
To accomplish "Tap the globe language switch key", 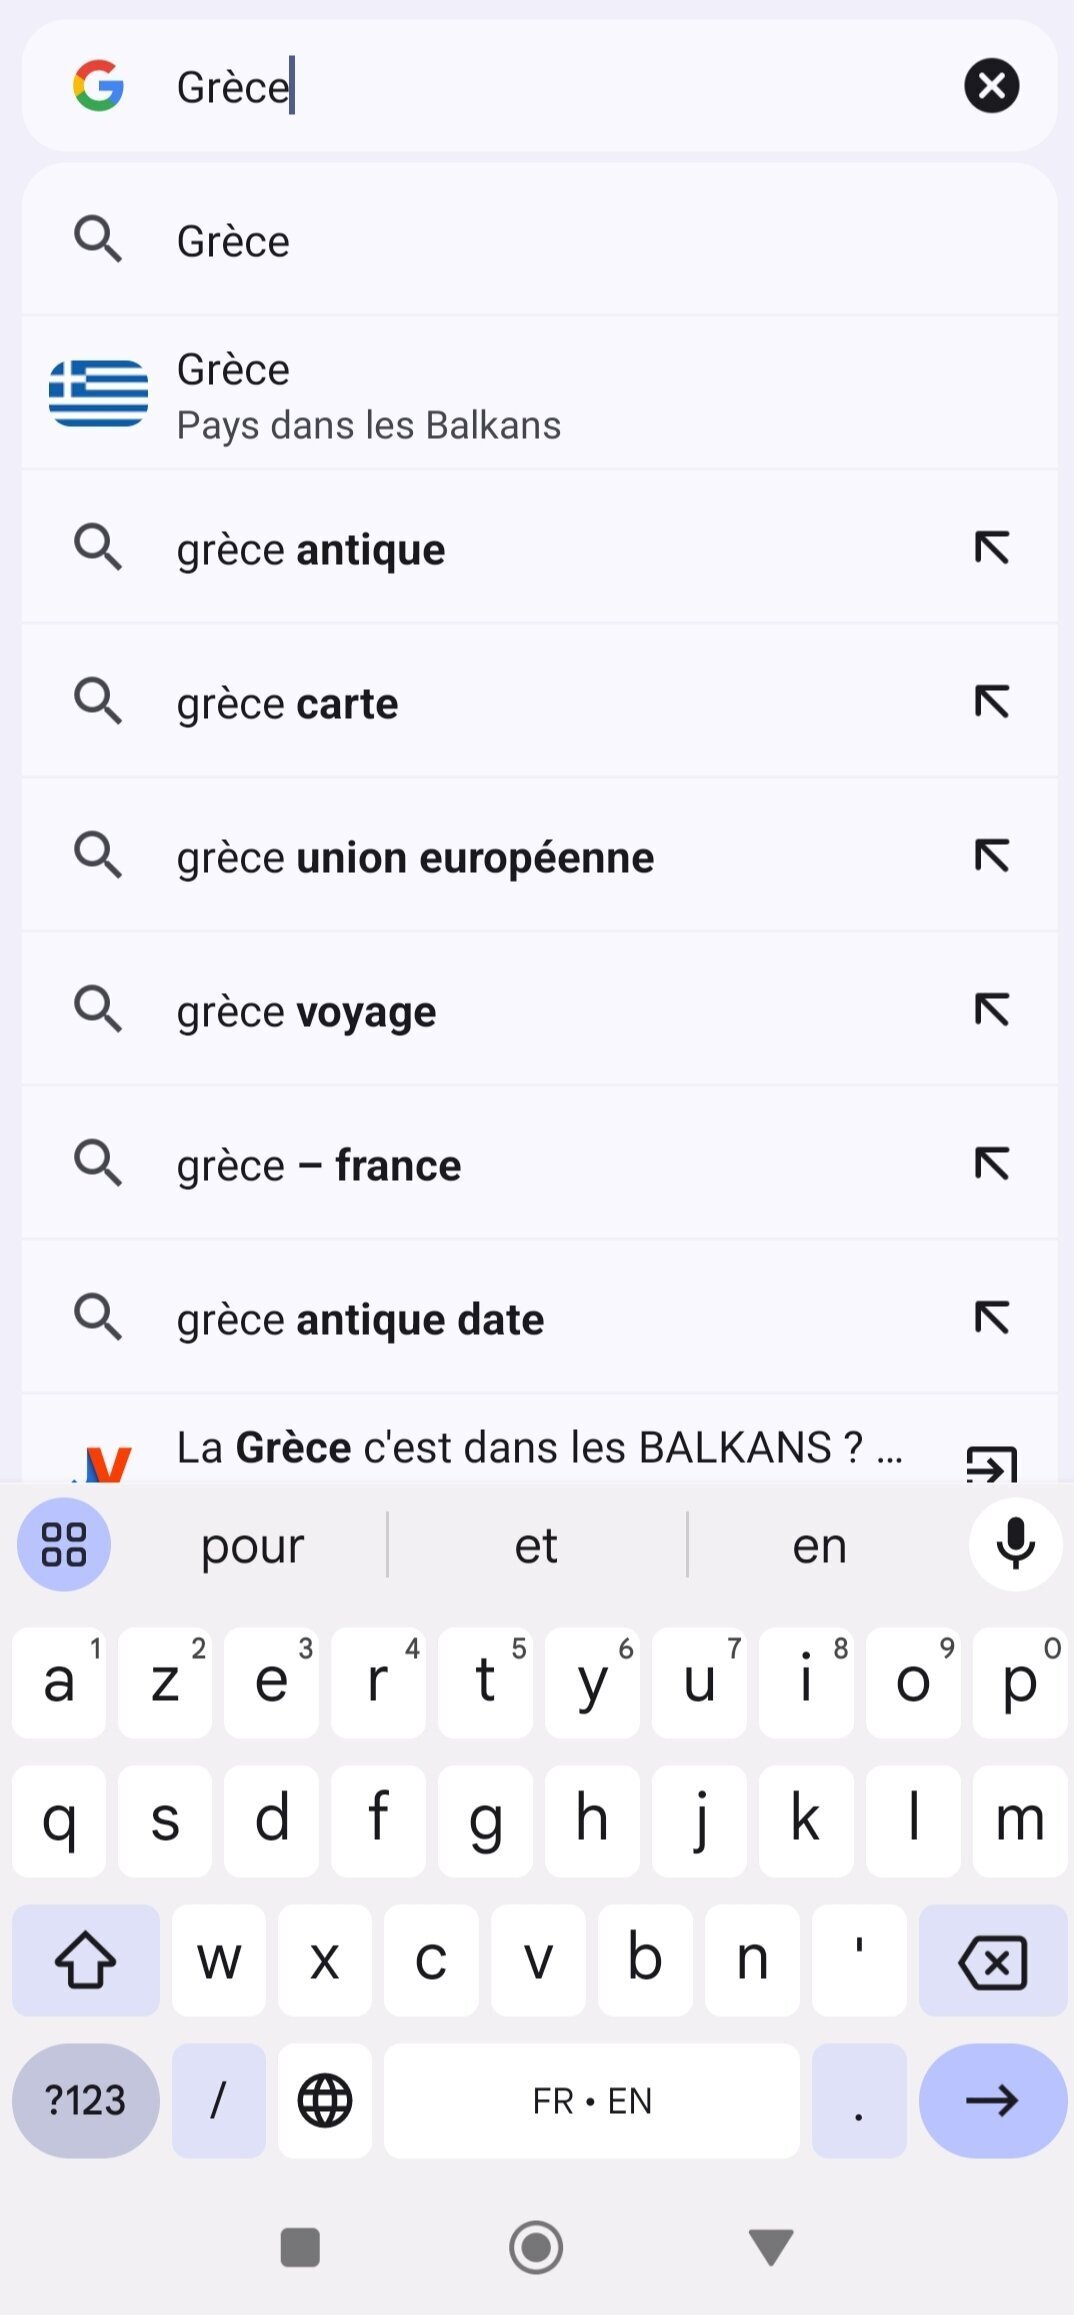I will click(325, 2100).
